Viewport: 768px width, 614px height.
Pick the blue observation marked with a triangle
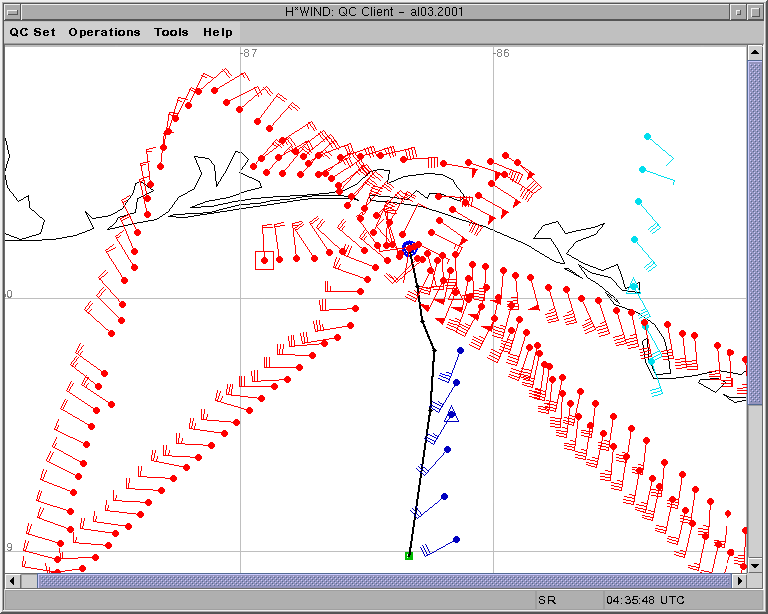coord(451,414)
